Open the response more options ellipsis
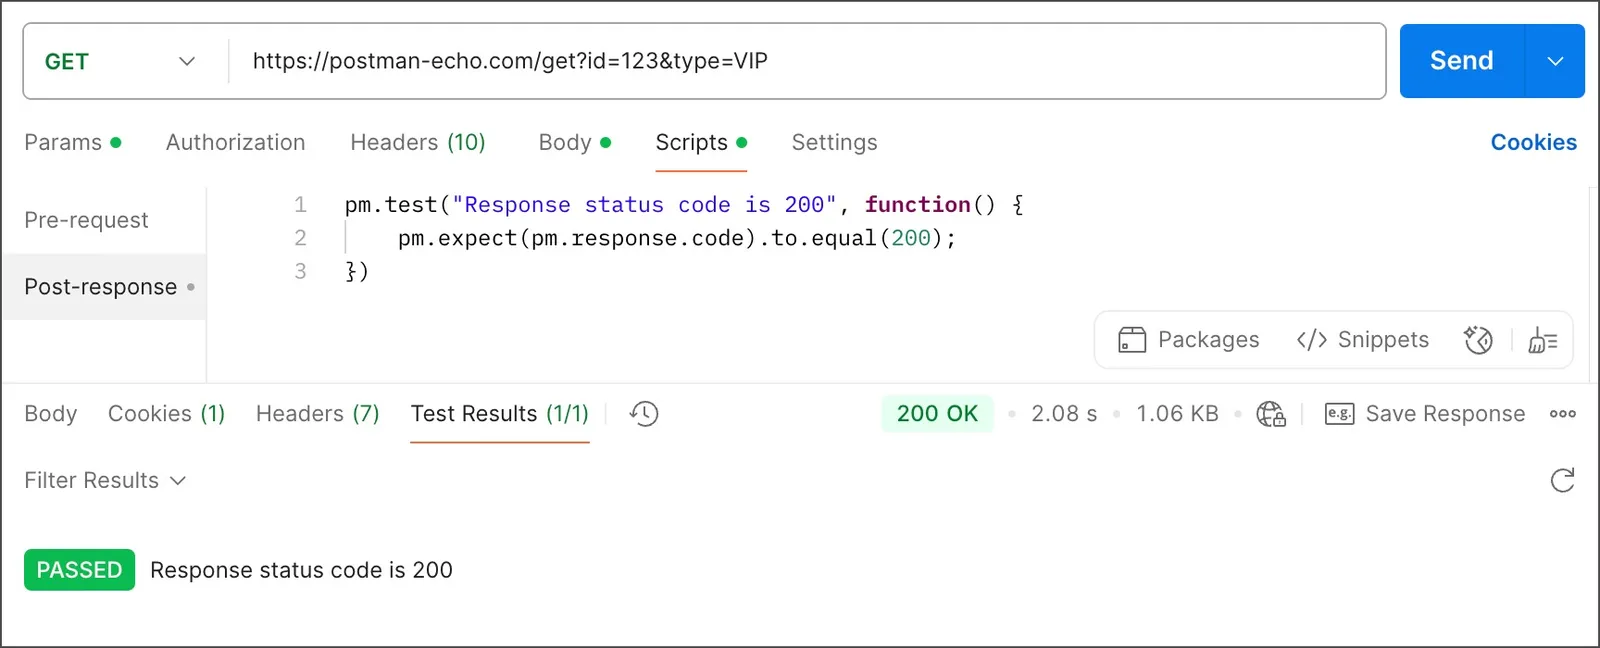The image size is (1600, 648). [x=1563, y=414]
